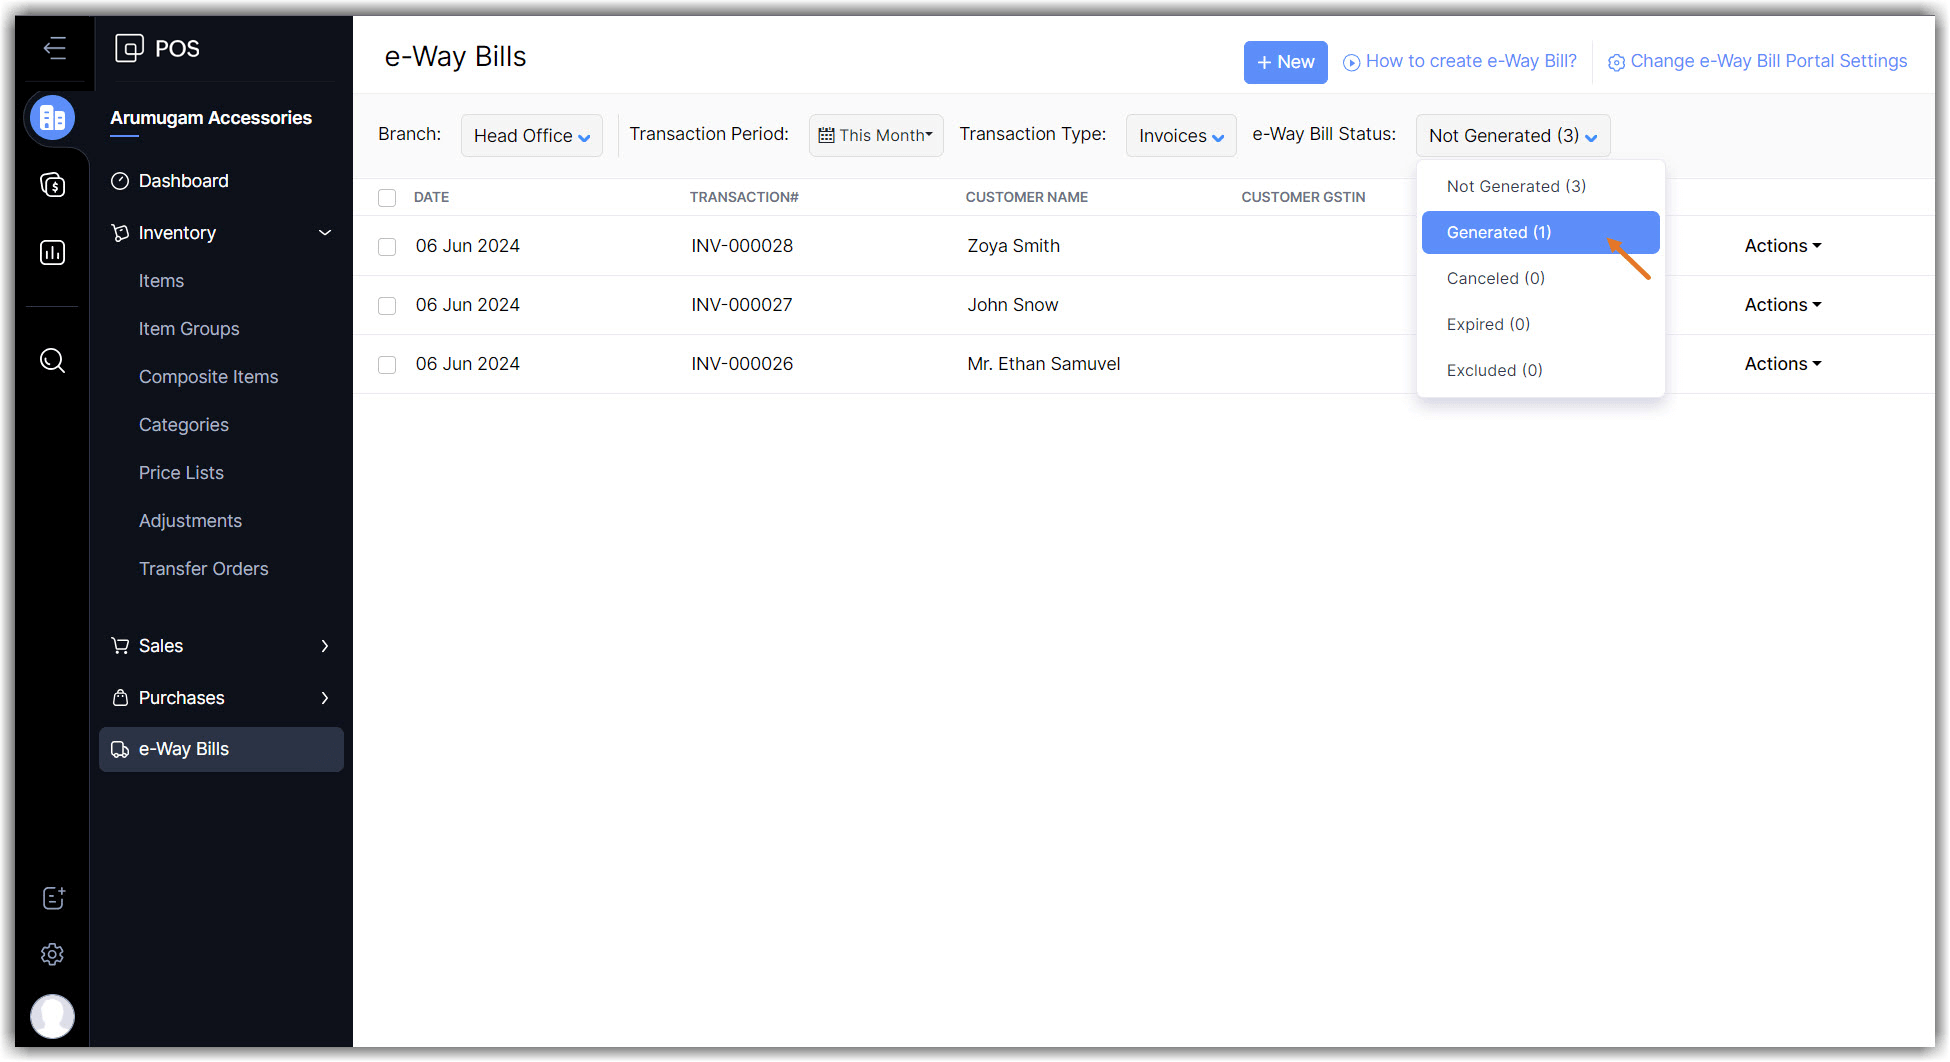The width and height of the screenshot is (1950, 1062).
Task: Open the Head Office branch dropdown
Action: coord(531,136)
